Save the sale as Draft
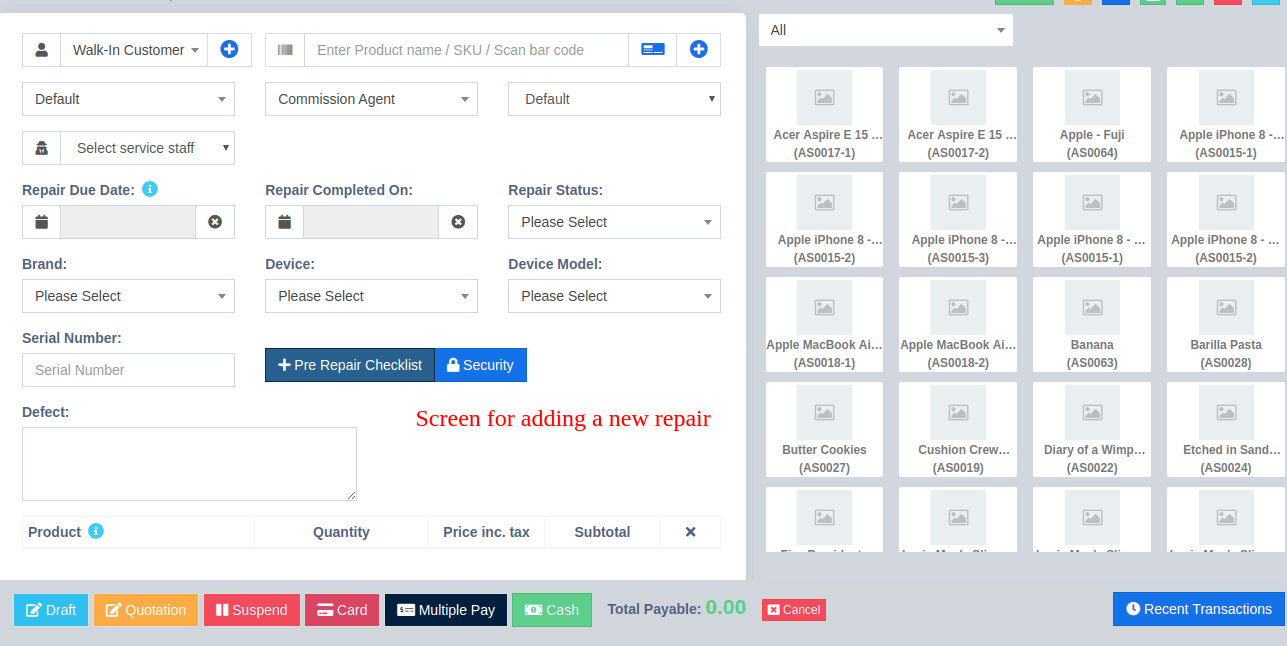This screenshot has height=646, width=1287. pyautogui.click(x=51, y=610)
